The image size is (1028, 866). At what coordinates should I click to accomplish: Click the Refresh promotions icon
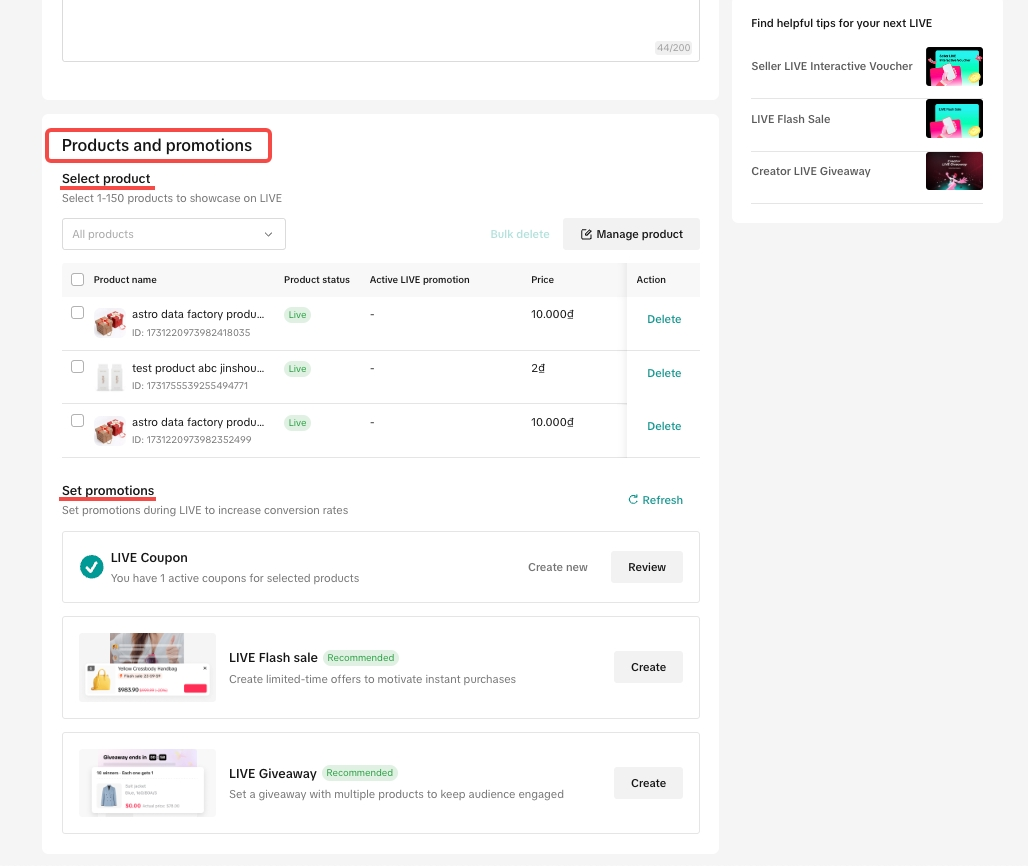[633, 500]
